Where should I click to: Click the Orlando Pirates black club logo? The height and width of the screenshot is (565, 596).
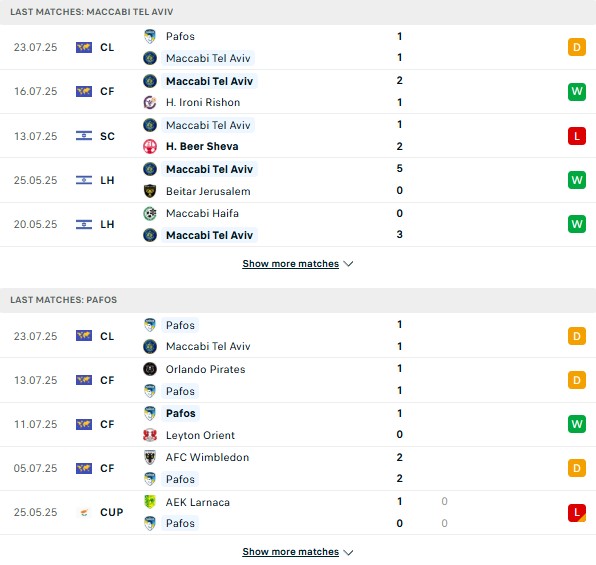(150, 369)
